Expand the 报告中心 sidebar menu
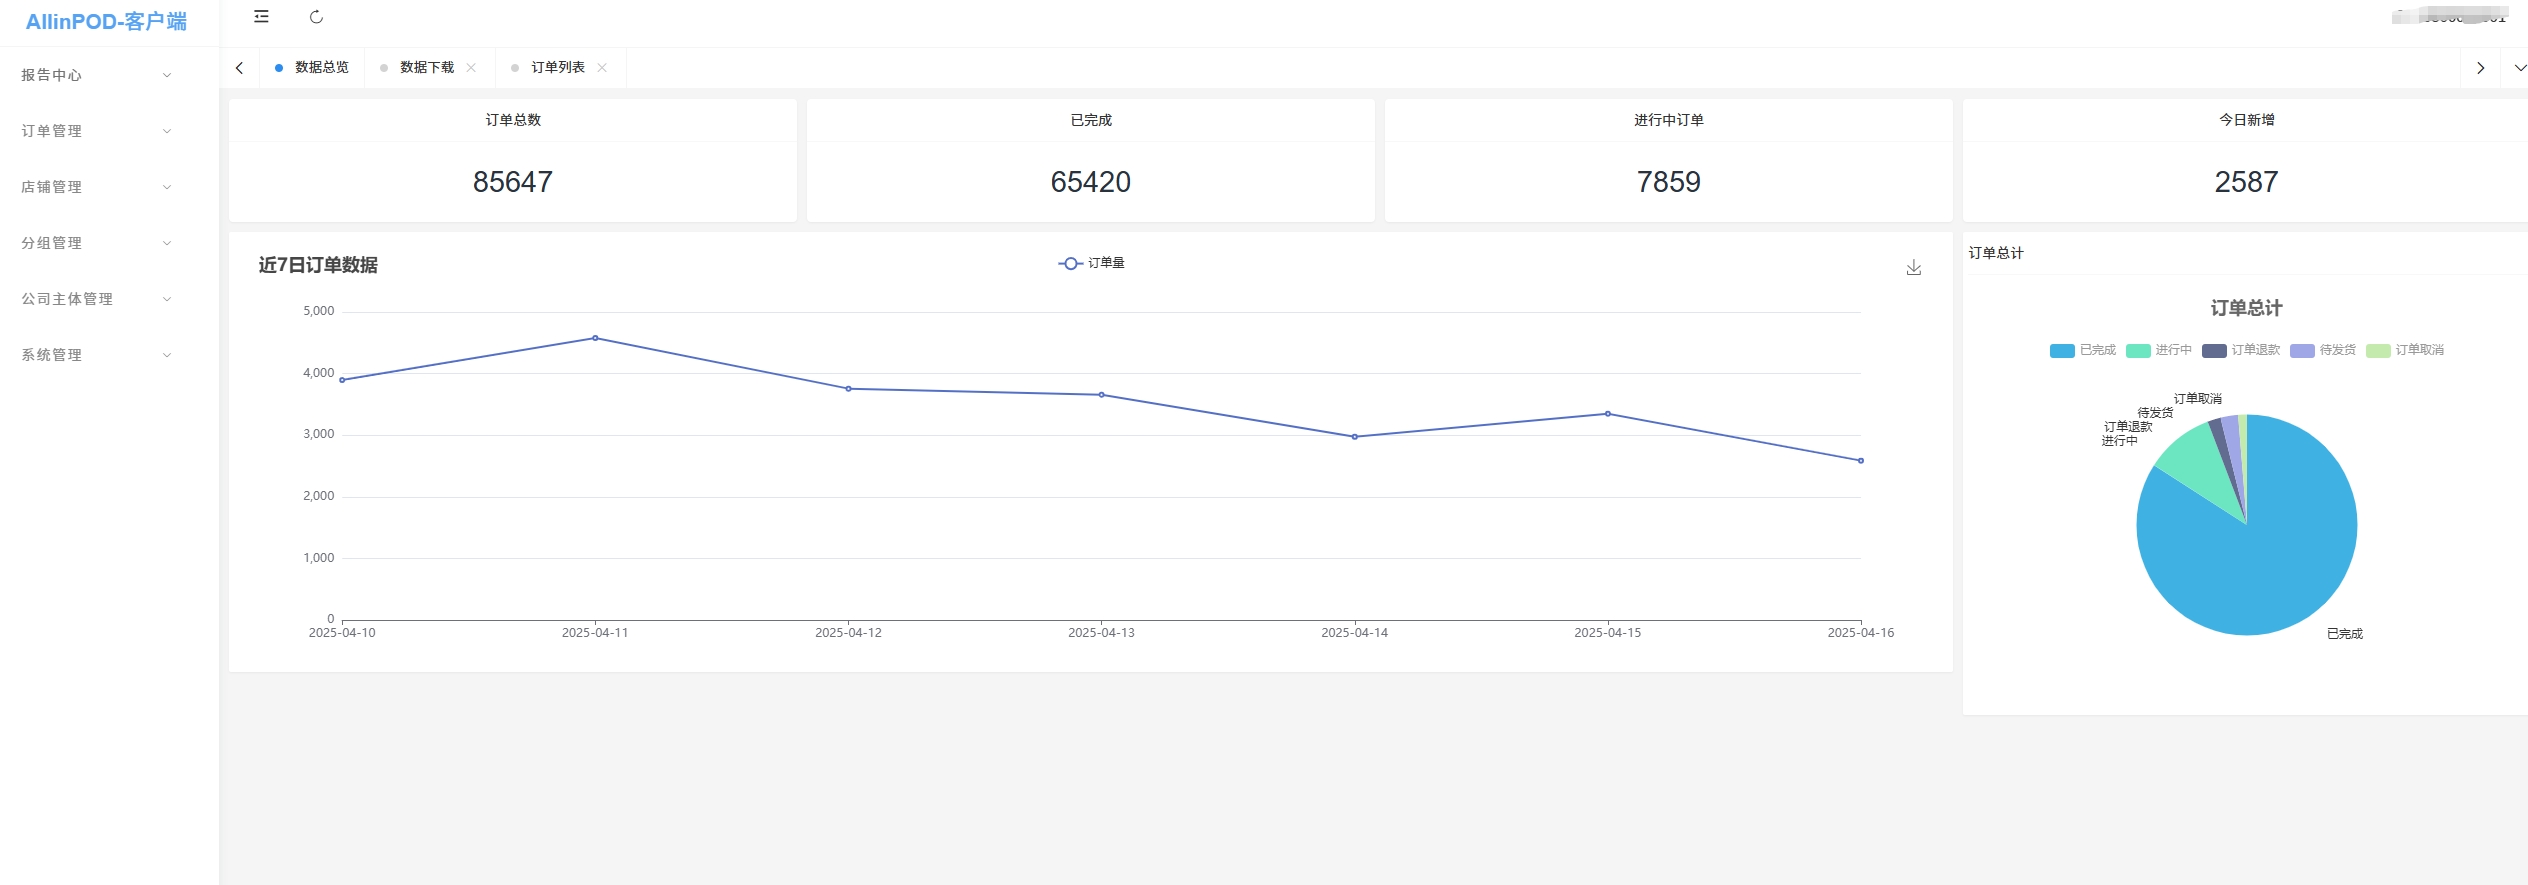 (96, 75)
